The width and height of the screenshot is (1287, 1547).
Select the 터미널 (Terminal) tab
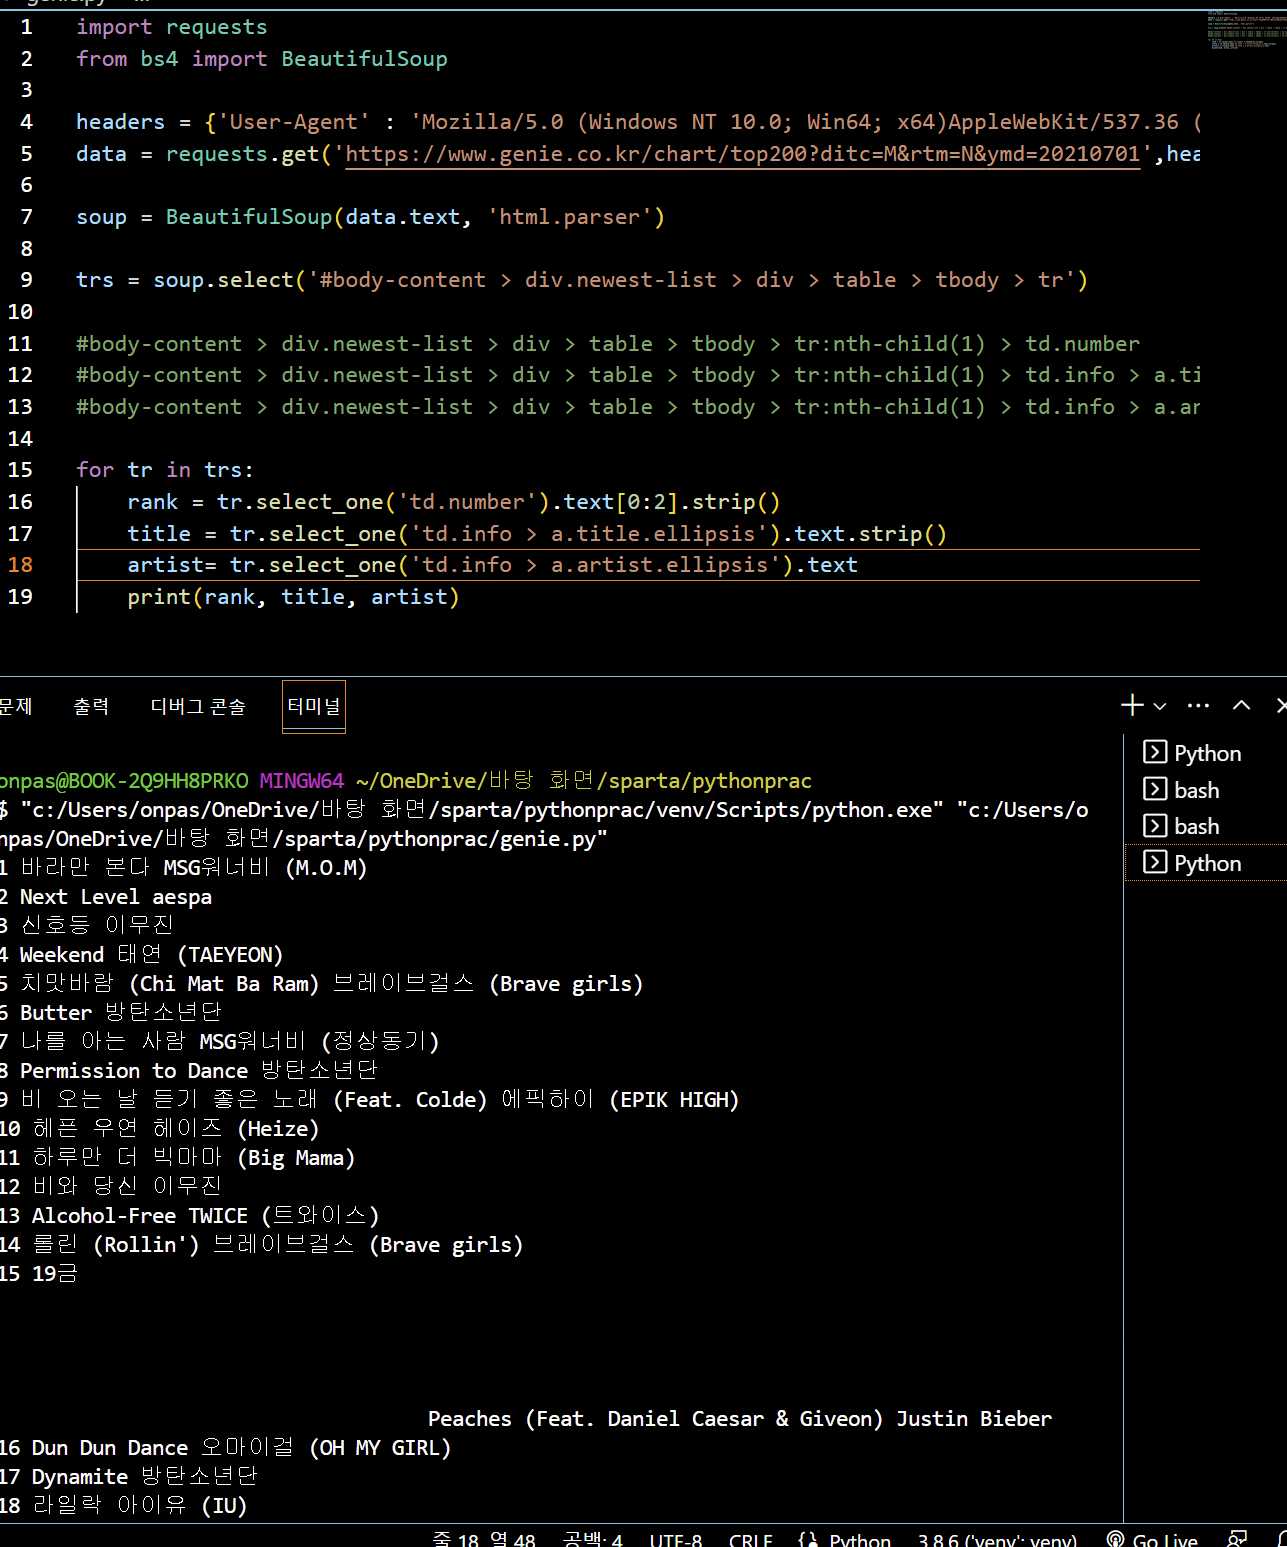[x=314, y=706]
